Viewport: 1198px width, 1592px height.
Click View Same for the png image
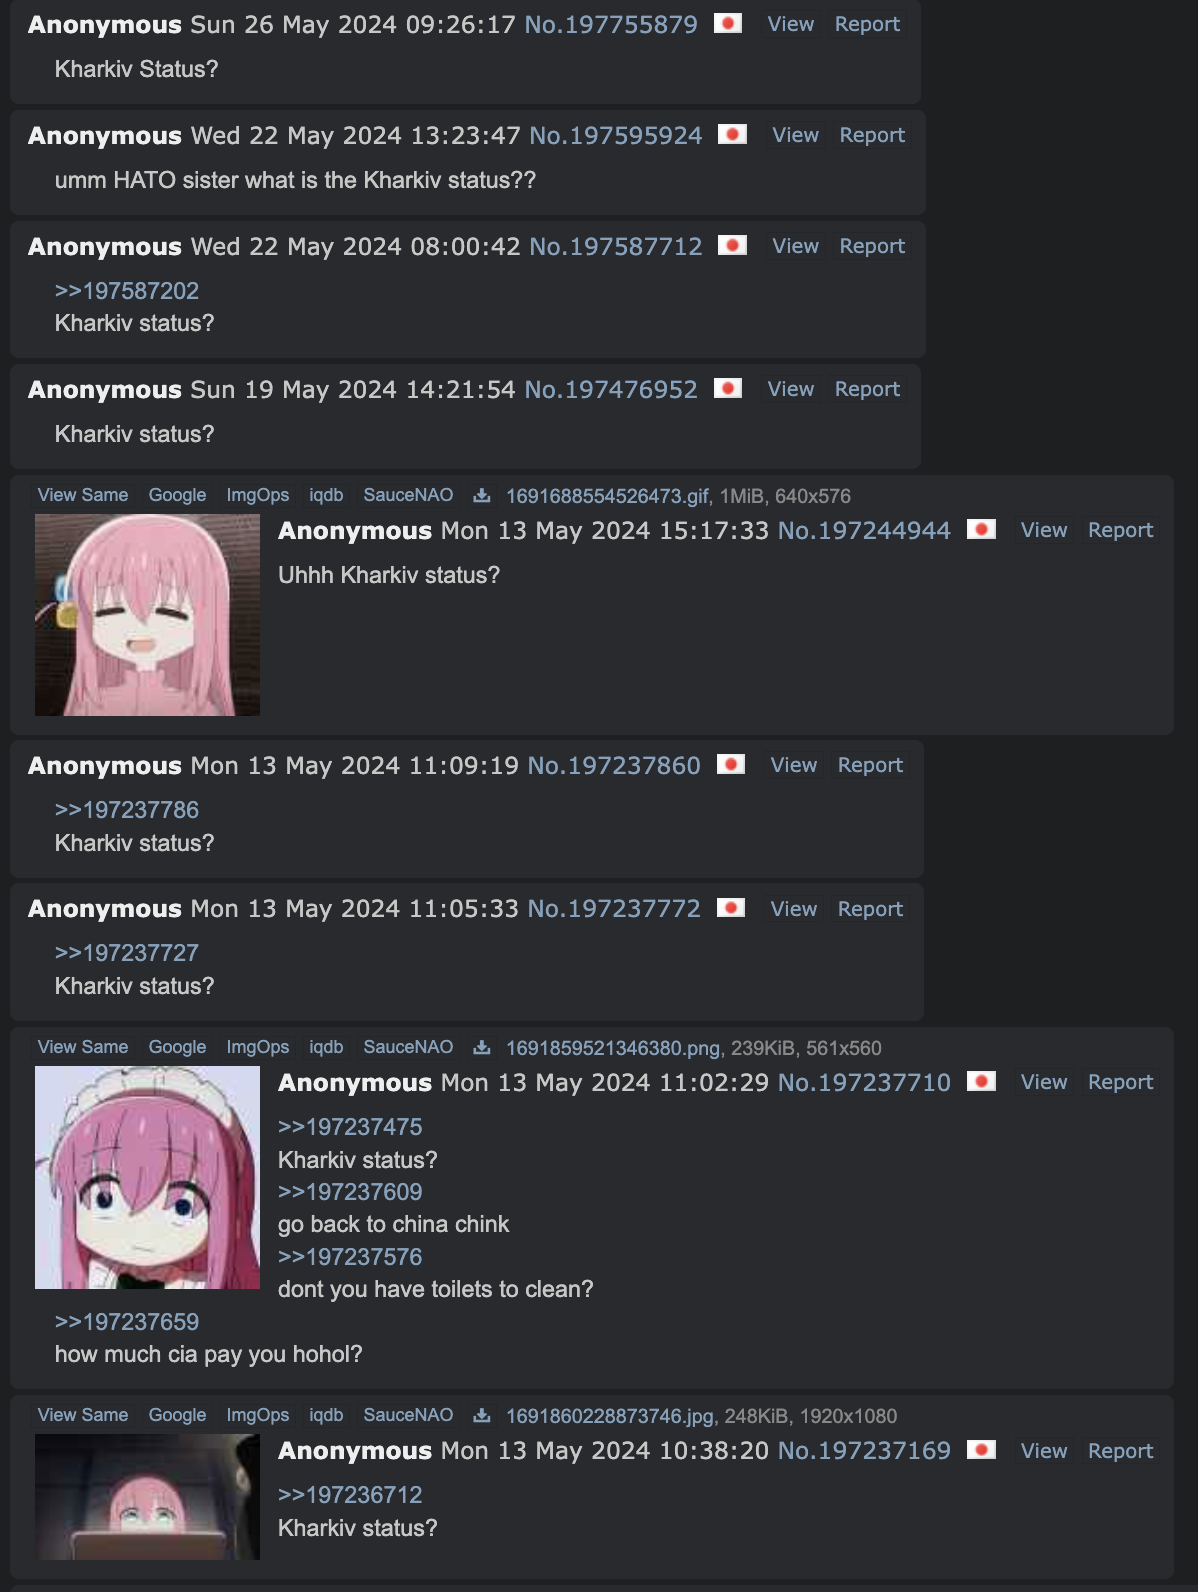pos(83,1047)
